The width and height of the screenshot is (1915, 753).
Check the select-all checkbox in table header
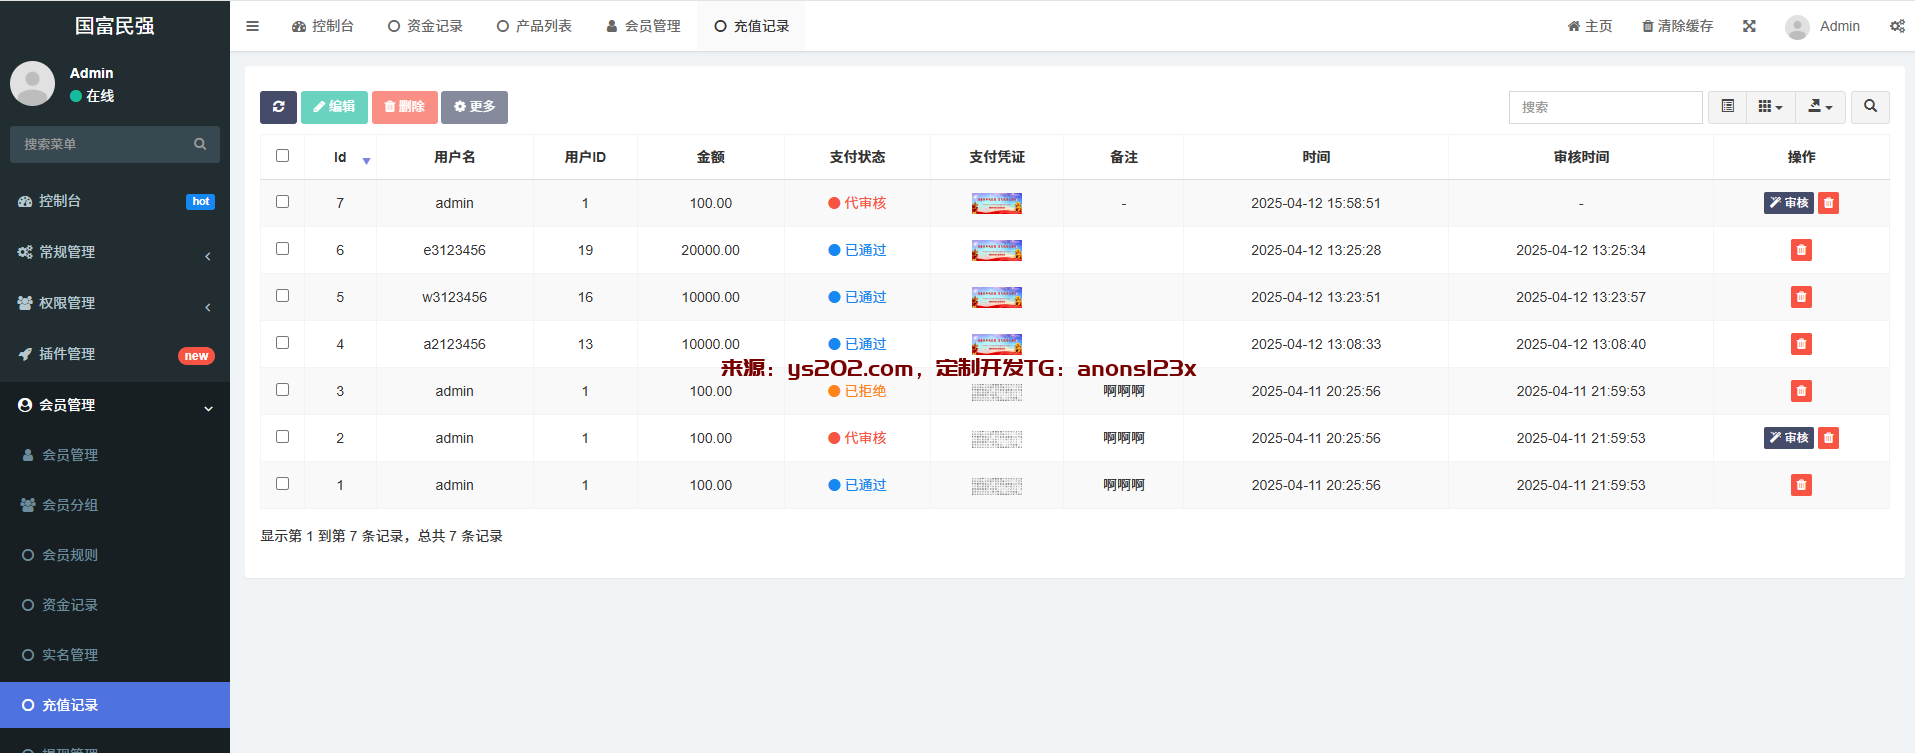coord(282,156)
